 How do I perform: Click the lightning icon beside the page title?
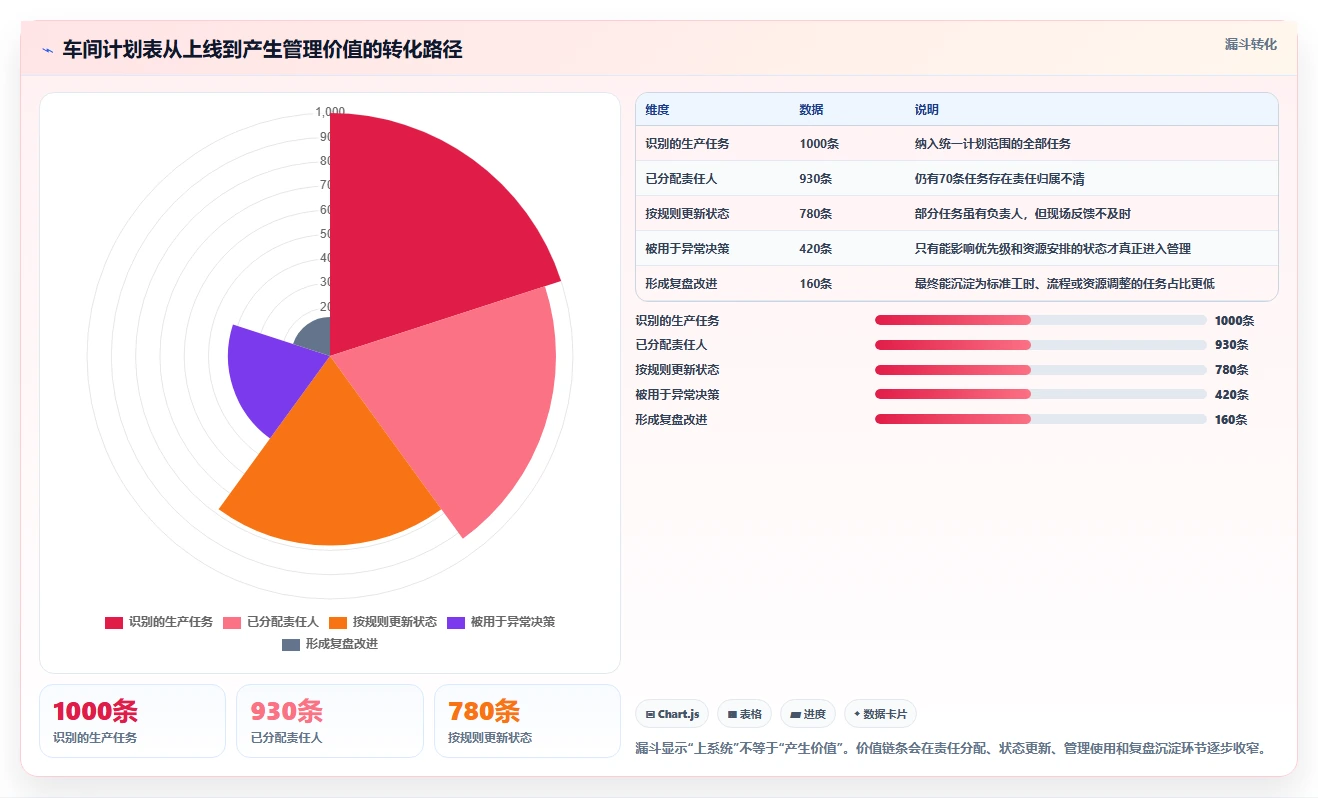click(x=47, y=50)
